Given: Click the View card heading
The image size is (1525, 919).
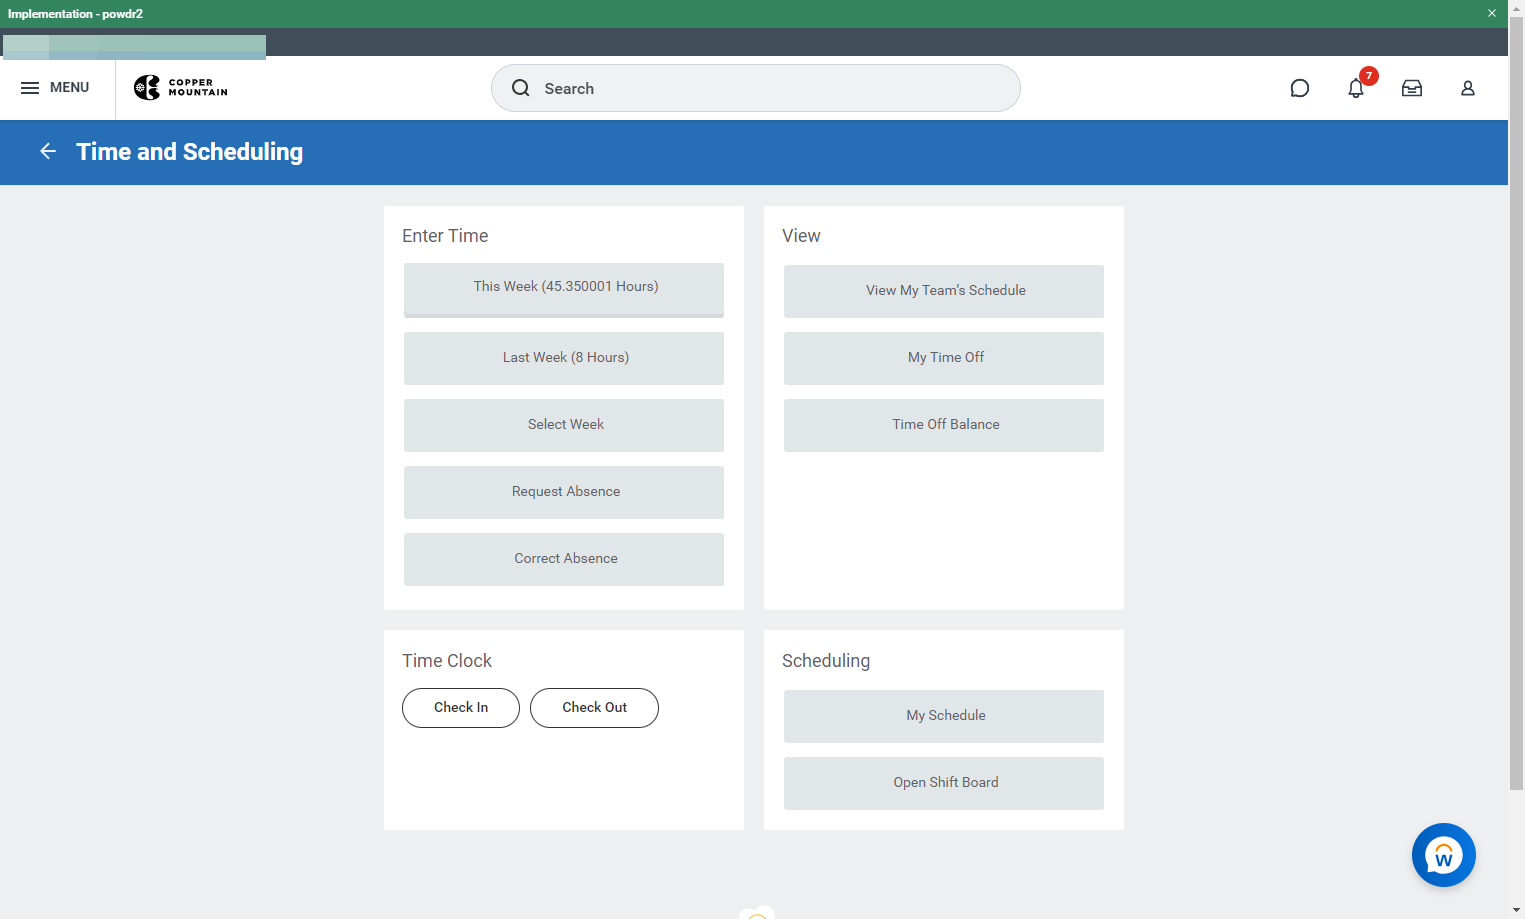Looking at the screenshot, I should pos(801,236).
